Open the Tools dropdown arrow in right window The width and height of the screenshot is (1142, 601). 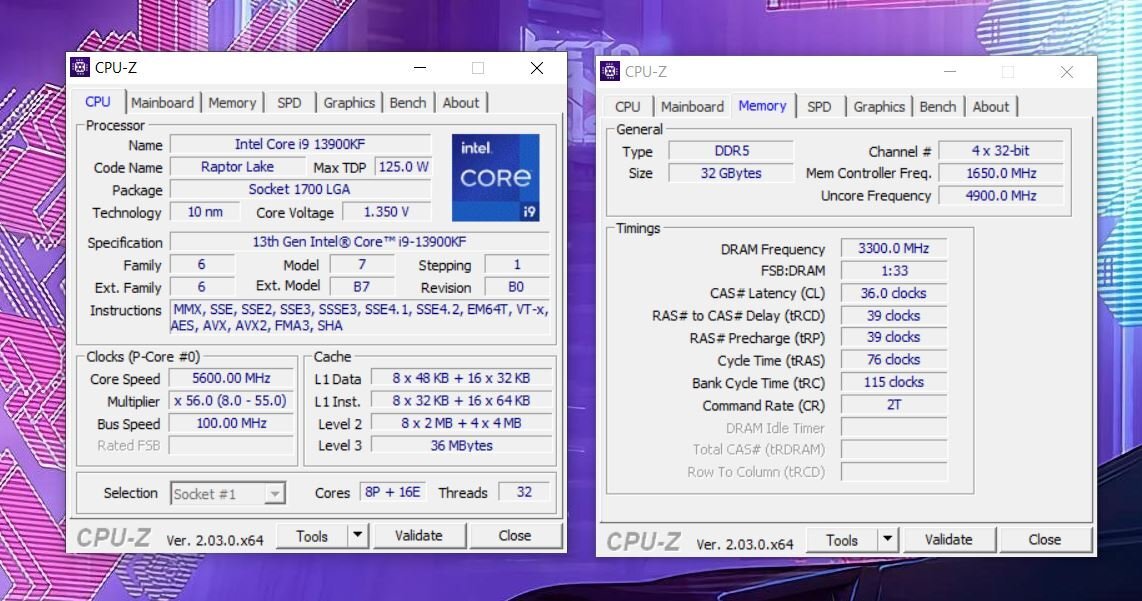click(x=887, y=540)
